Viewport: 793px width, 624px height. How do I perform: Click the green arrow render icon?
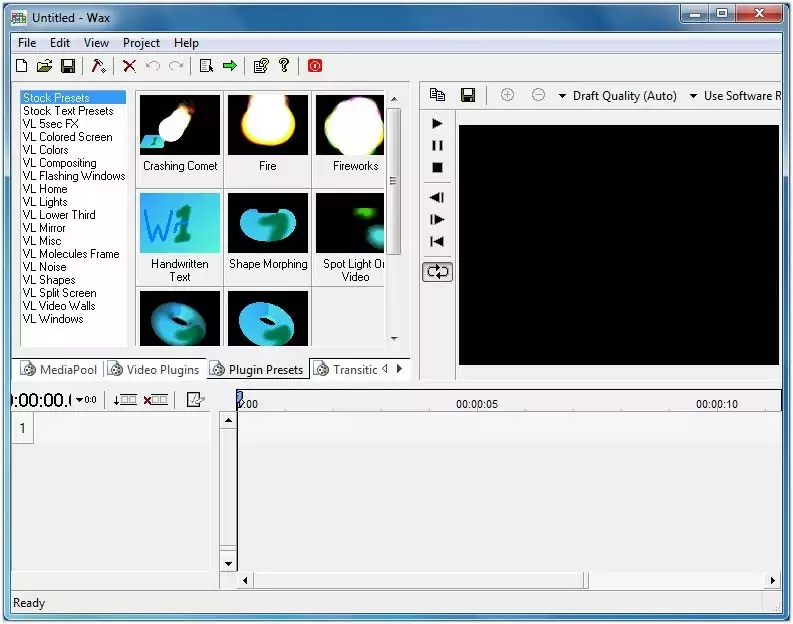click(x=230, y=66)
